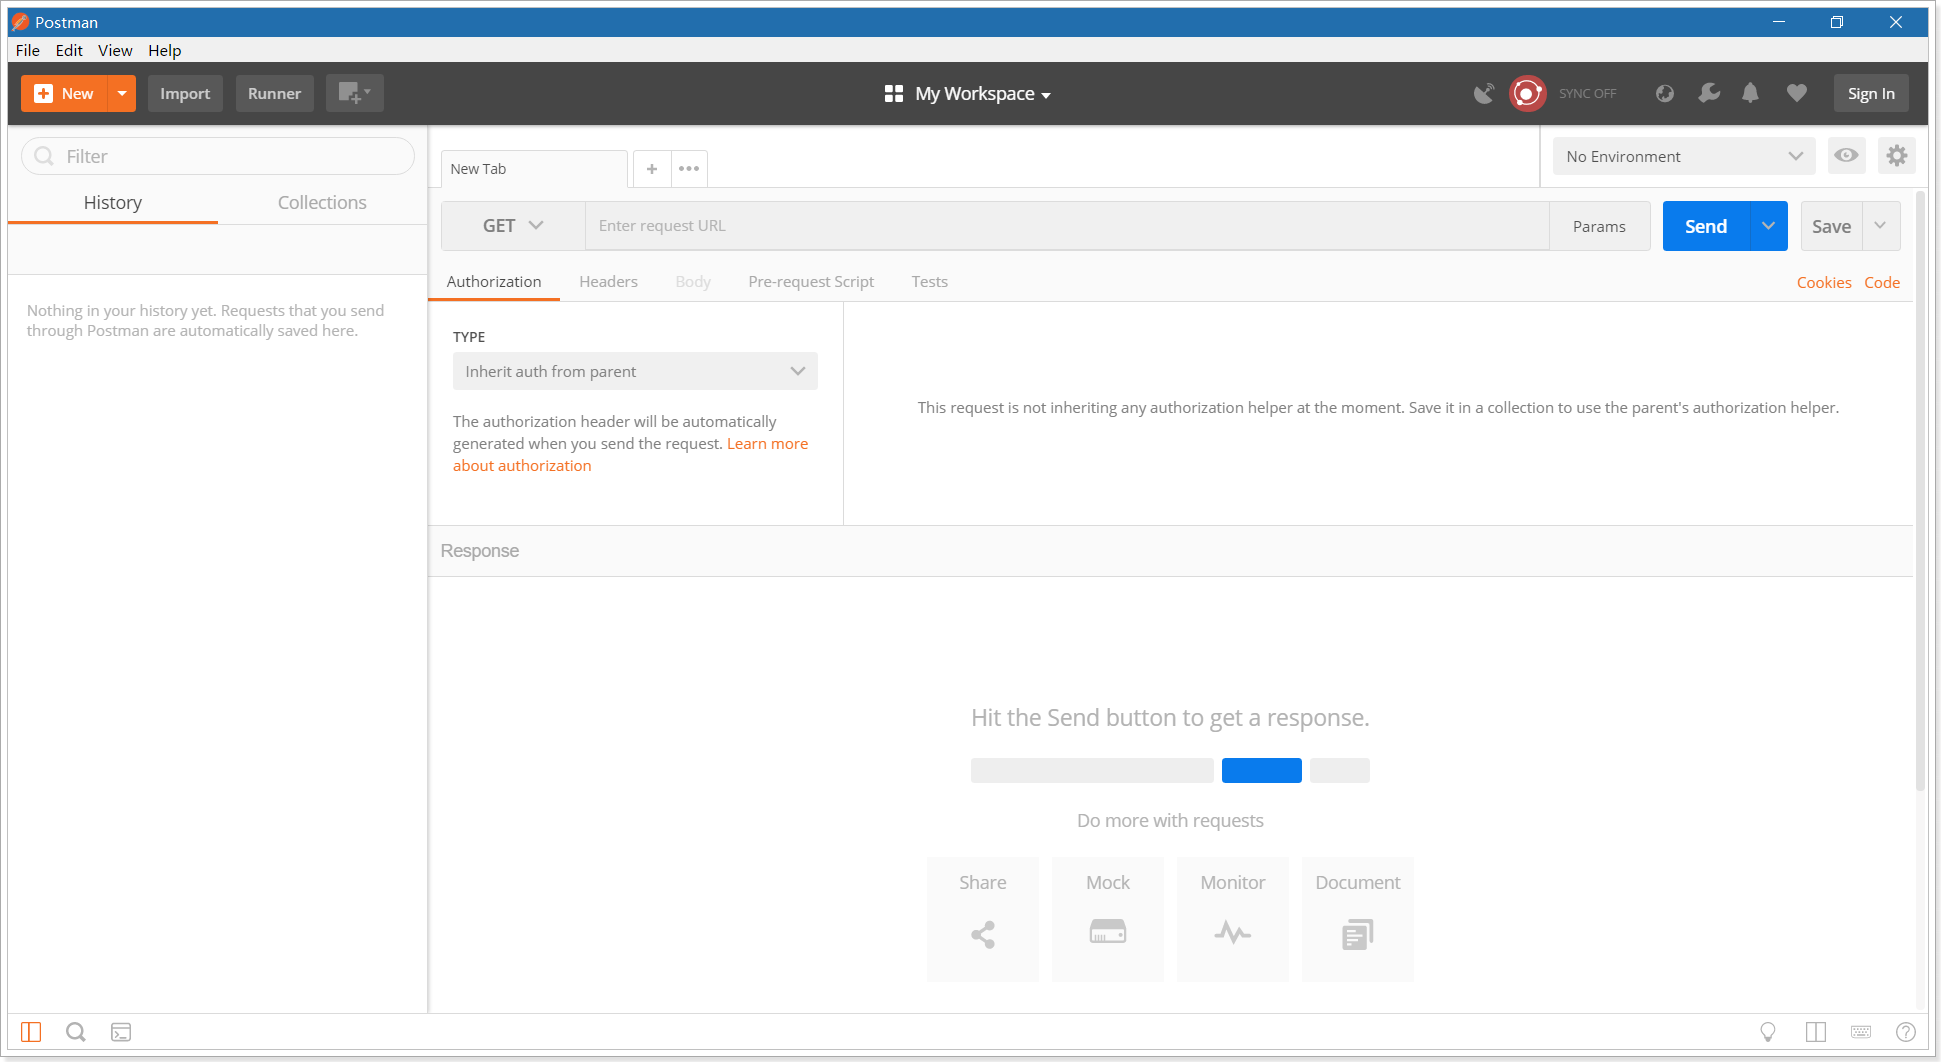Click the Share card
The image size is (1941, 1062).
pos(983,919)
